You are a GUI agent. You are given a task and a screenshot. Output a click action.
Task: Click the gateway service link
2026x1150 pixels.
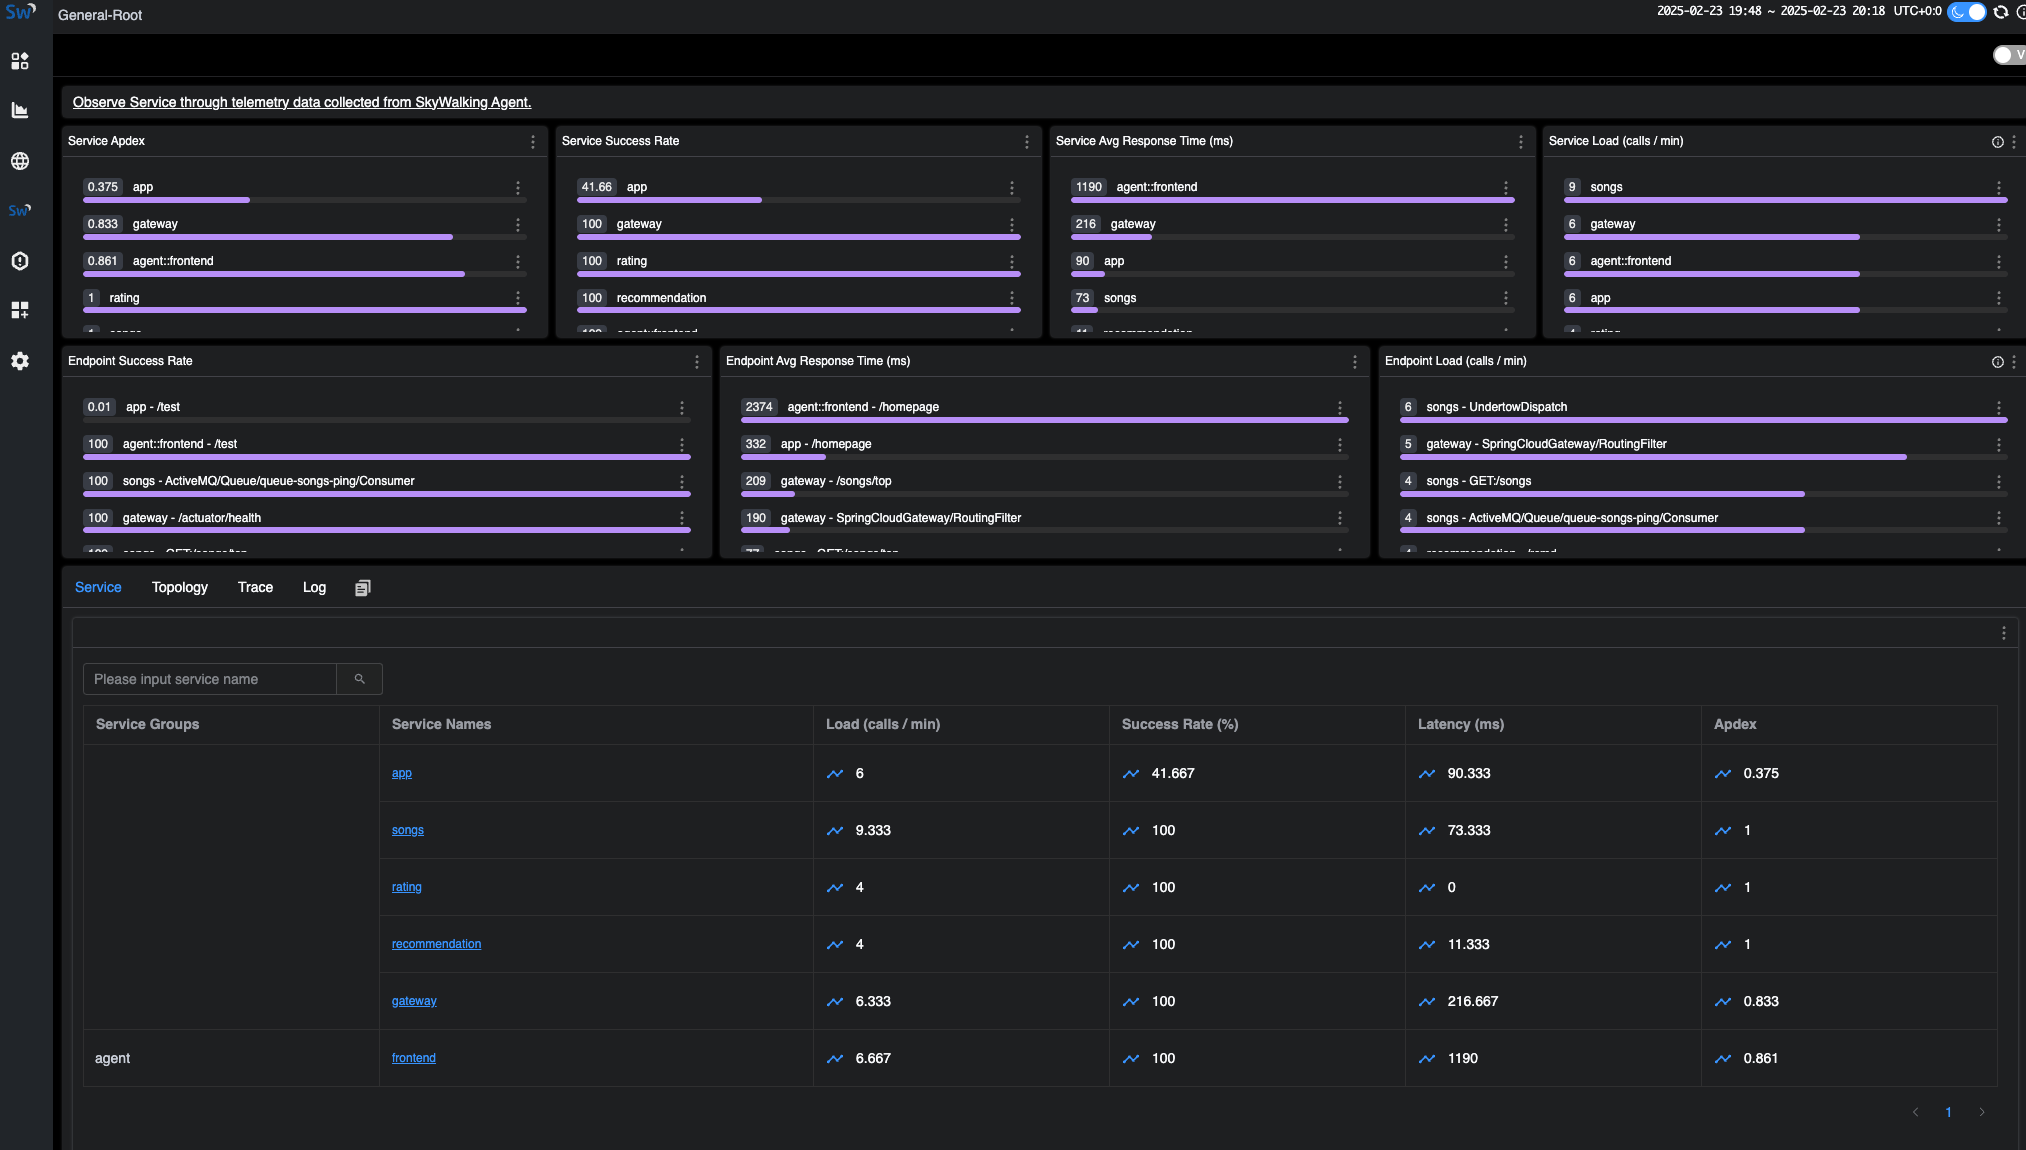click(413, 1001)
